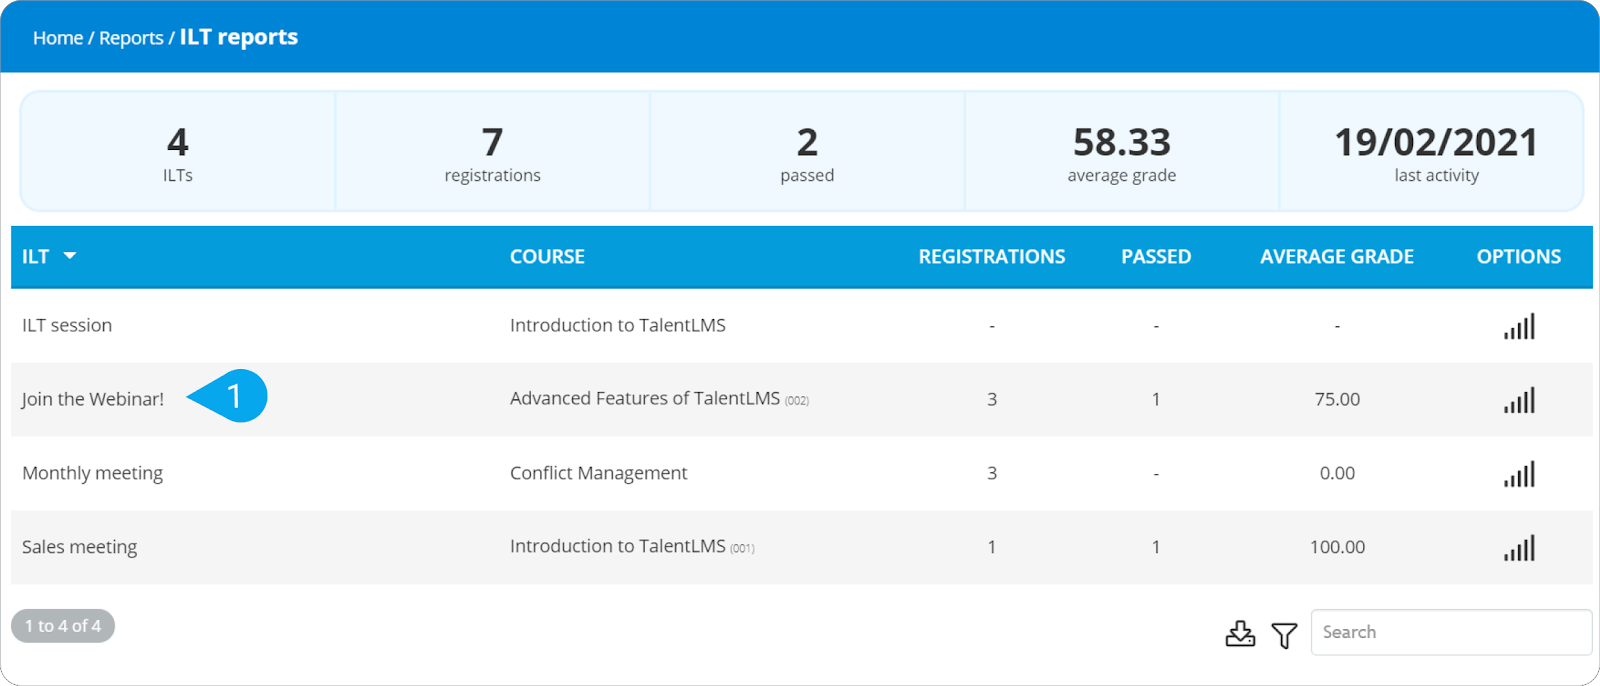
Task: Sort by the COURSE column header
Action: tap(547, 257)
